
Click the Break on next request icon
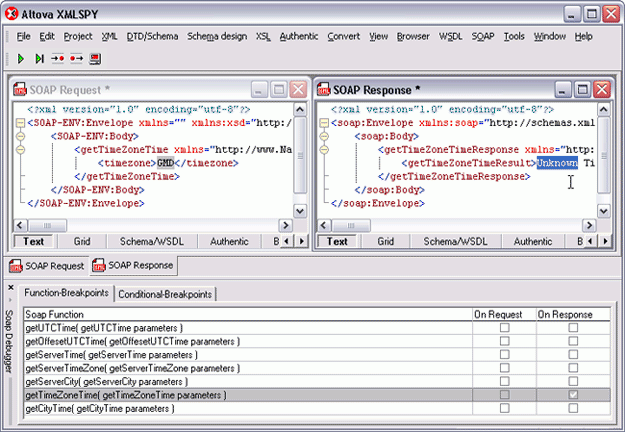point(57,59)
